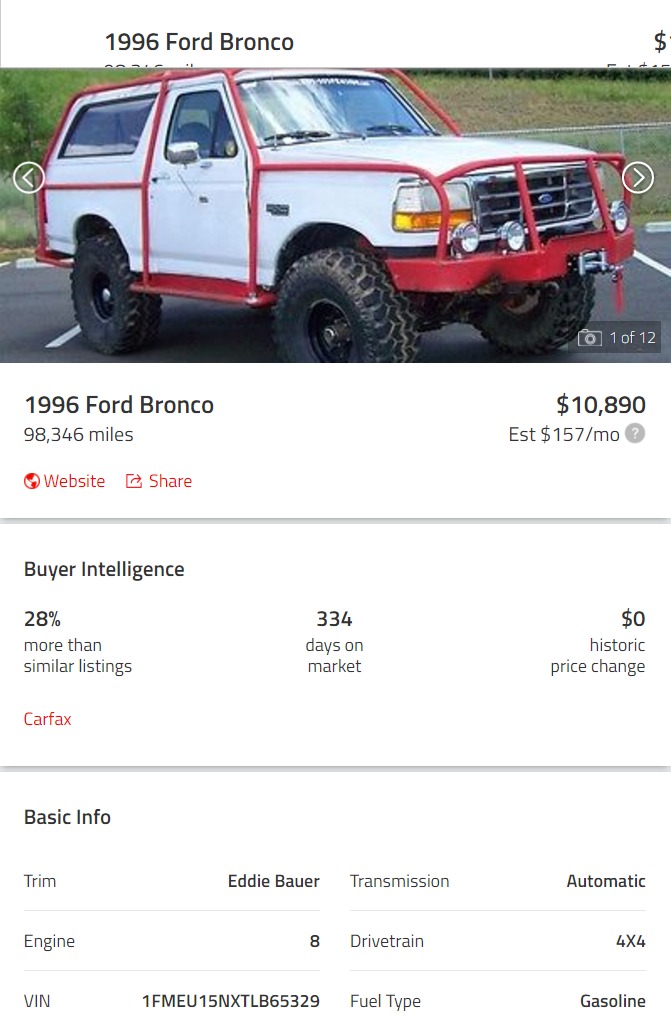The height and width of the screenshot is (1016, 671).
Task: Click the sticky header Bronco title
Action: (199, 42)
